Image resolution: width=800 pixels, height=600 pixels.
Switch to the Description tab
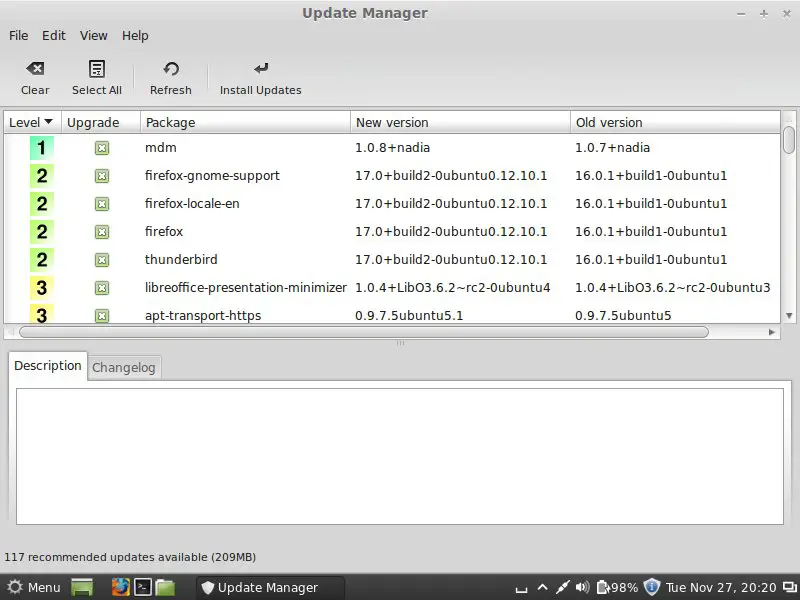48,366
